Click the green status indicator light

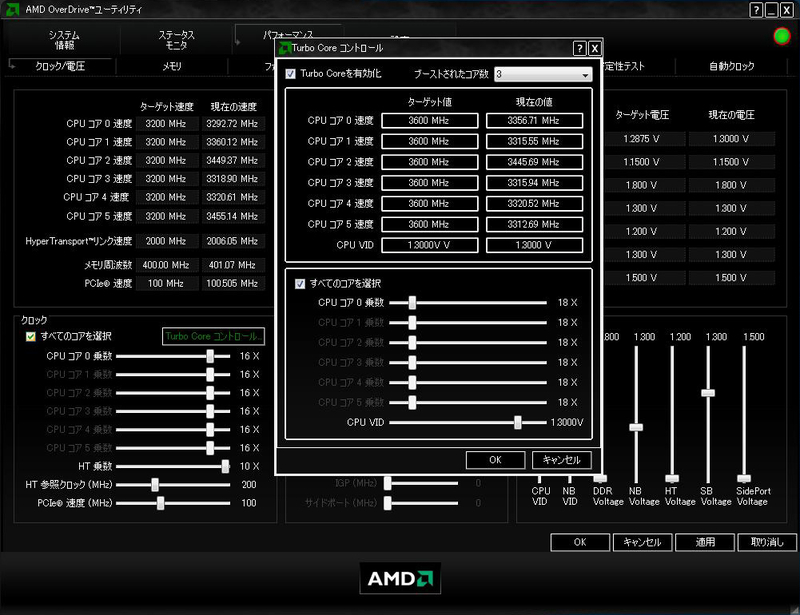(x=782, y=36)
